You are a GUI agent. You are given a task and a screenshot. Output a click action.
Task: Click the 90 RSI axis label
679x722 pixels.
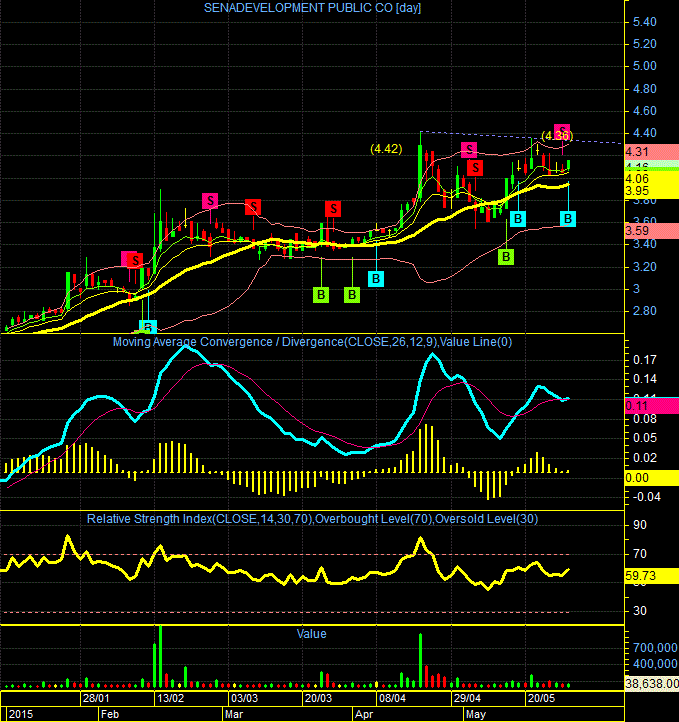click(639, 525)
